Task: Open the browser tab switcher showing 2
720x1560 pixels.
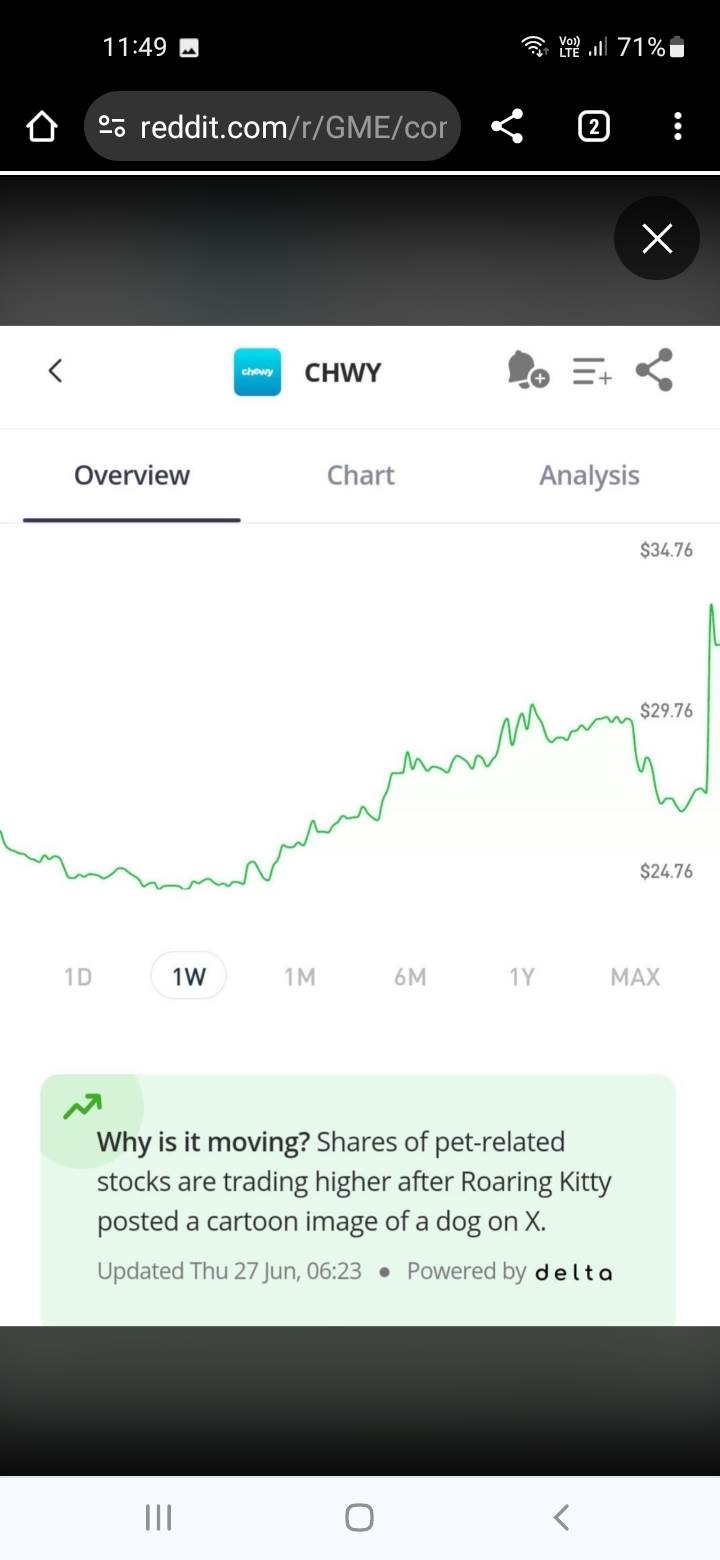Action: [594, 126]
